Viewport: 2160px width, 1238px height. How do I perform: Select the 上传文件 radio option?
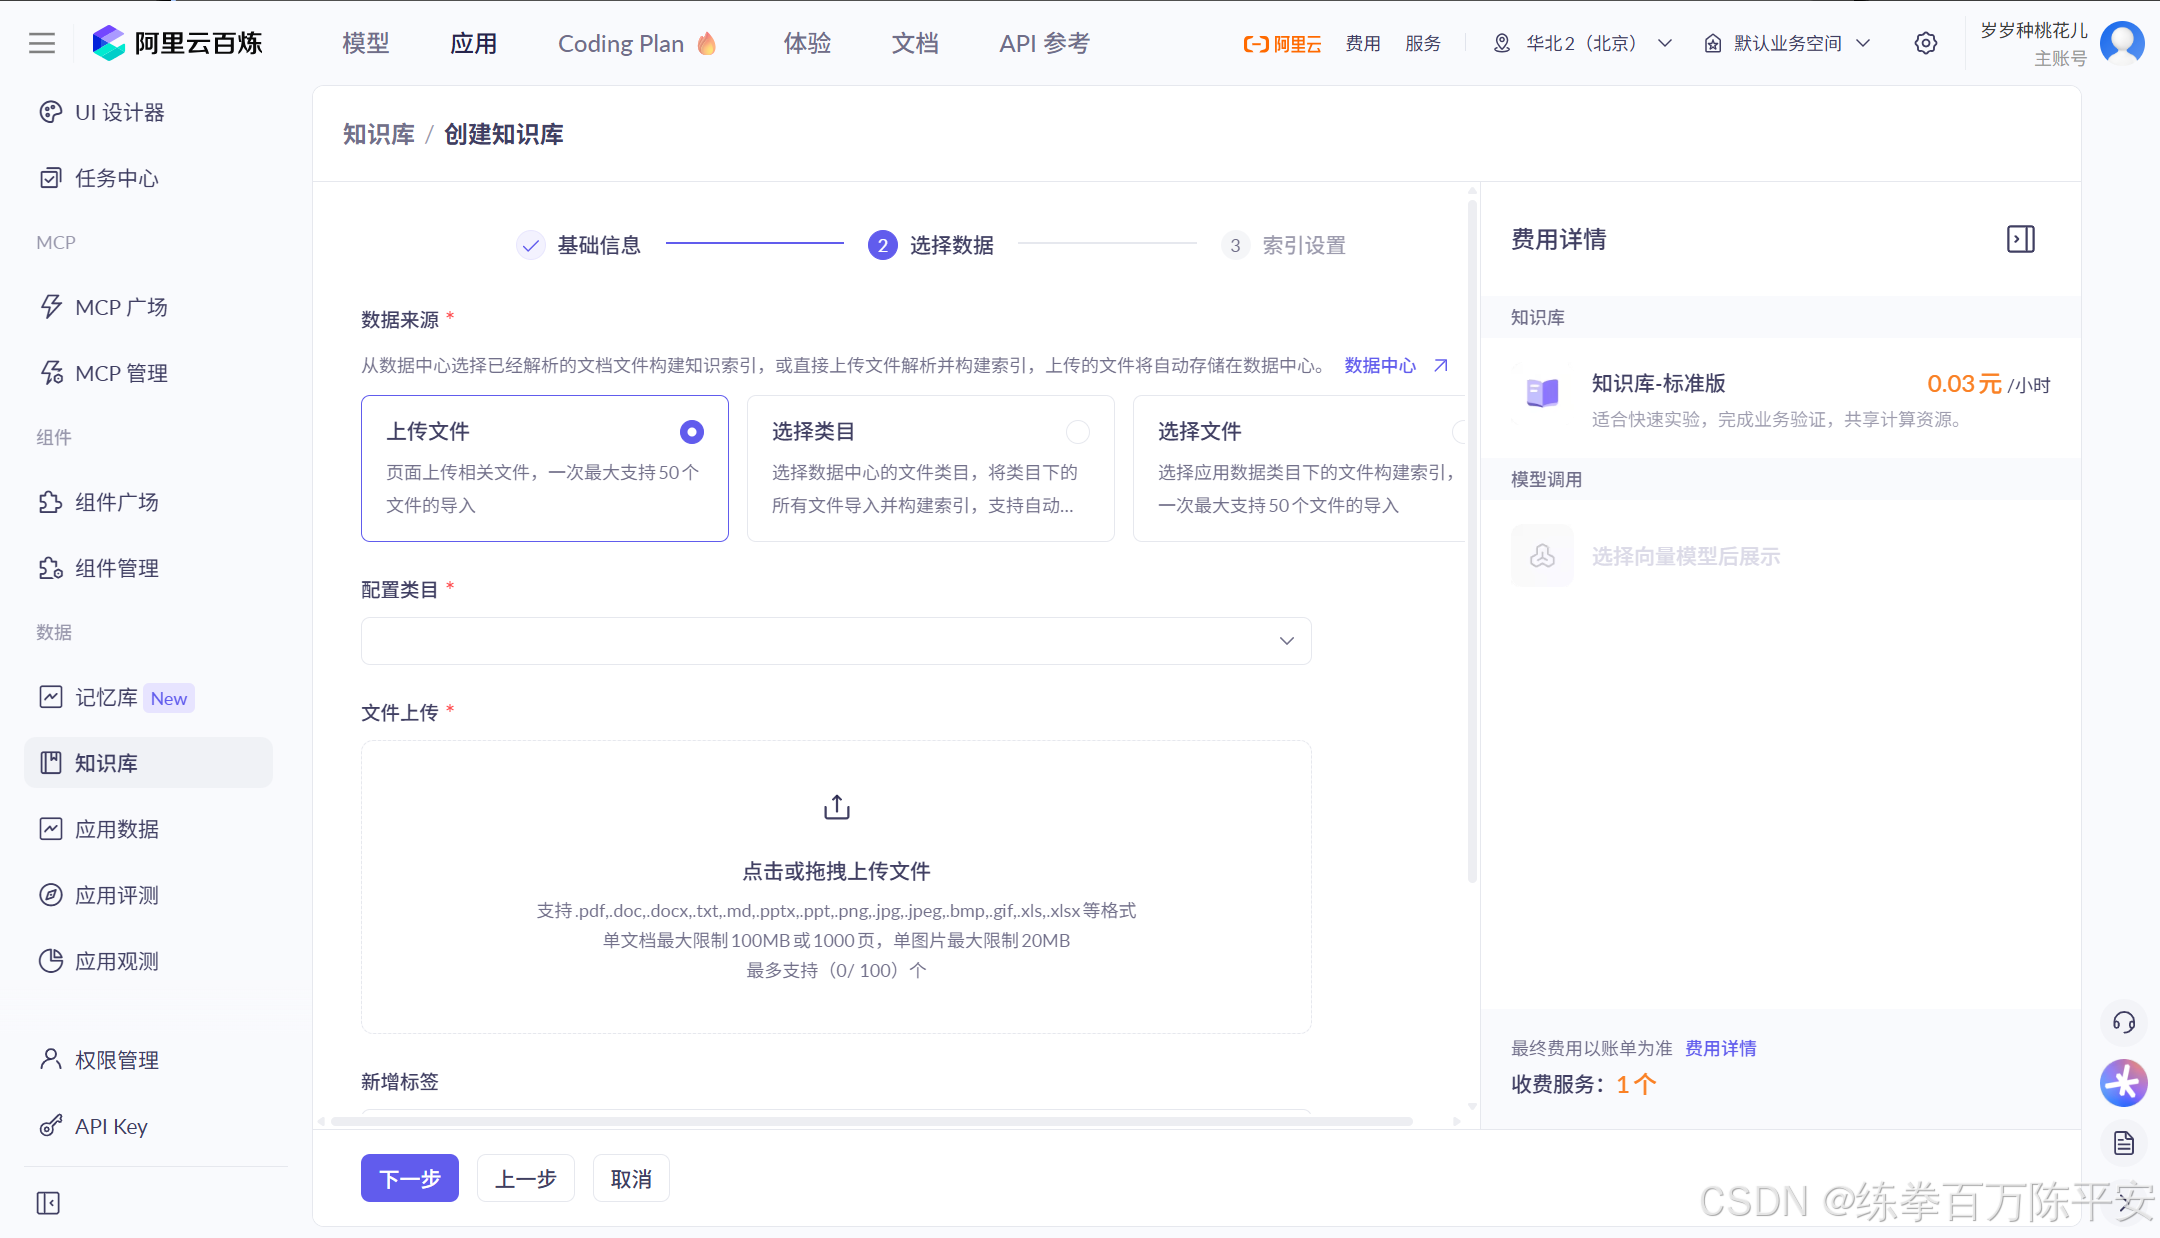click(x=691, y=432)
